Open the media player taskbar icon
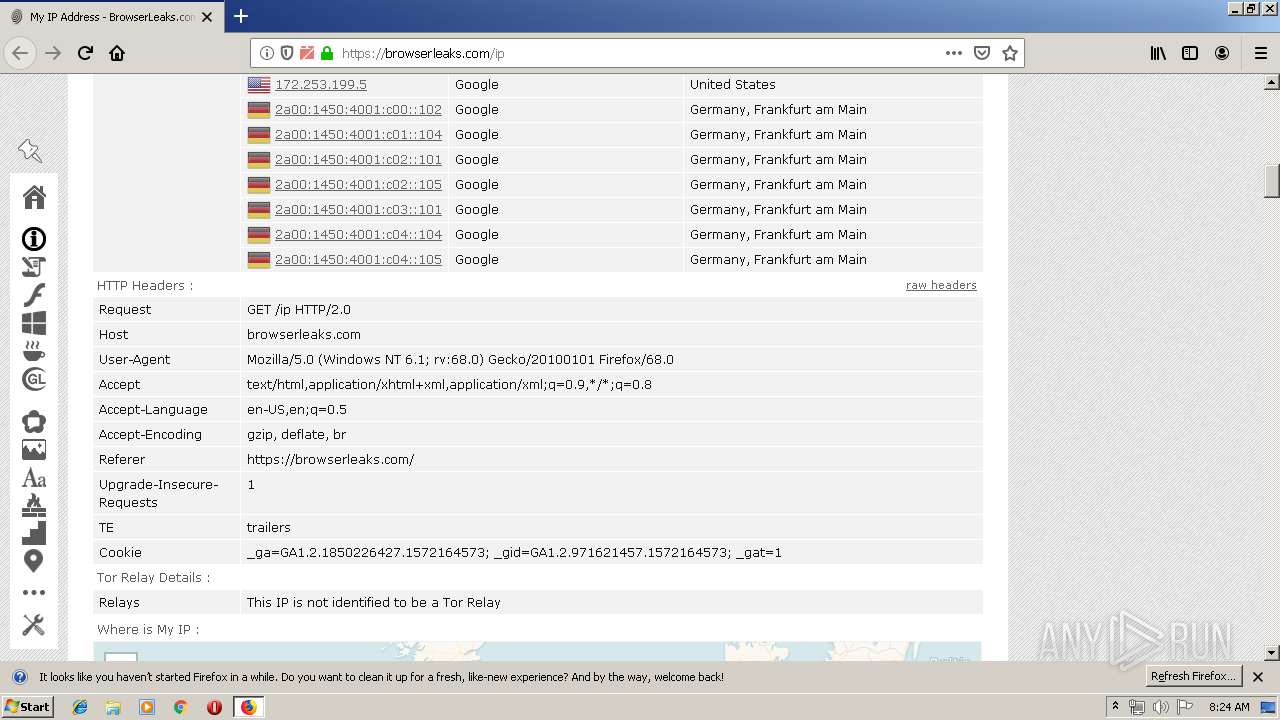 tap(147, 707)
